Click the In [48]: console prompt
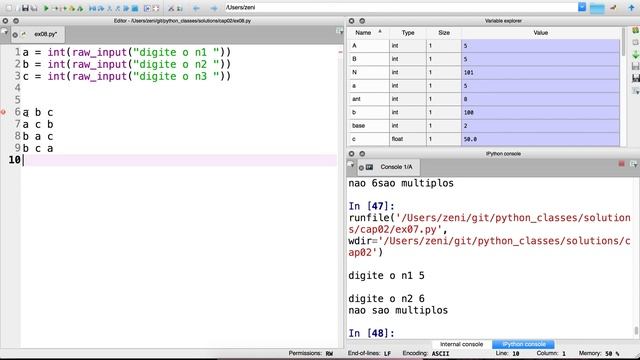This screenshot has height=360, width=640. pyautogui.click(x=371, y=333)
